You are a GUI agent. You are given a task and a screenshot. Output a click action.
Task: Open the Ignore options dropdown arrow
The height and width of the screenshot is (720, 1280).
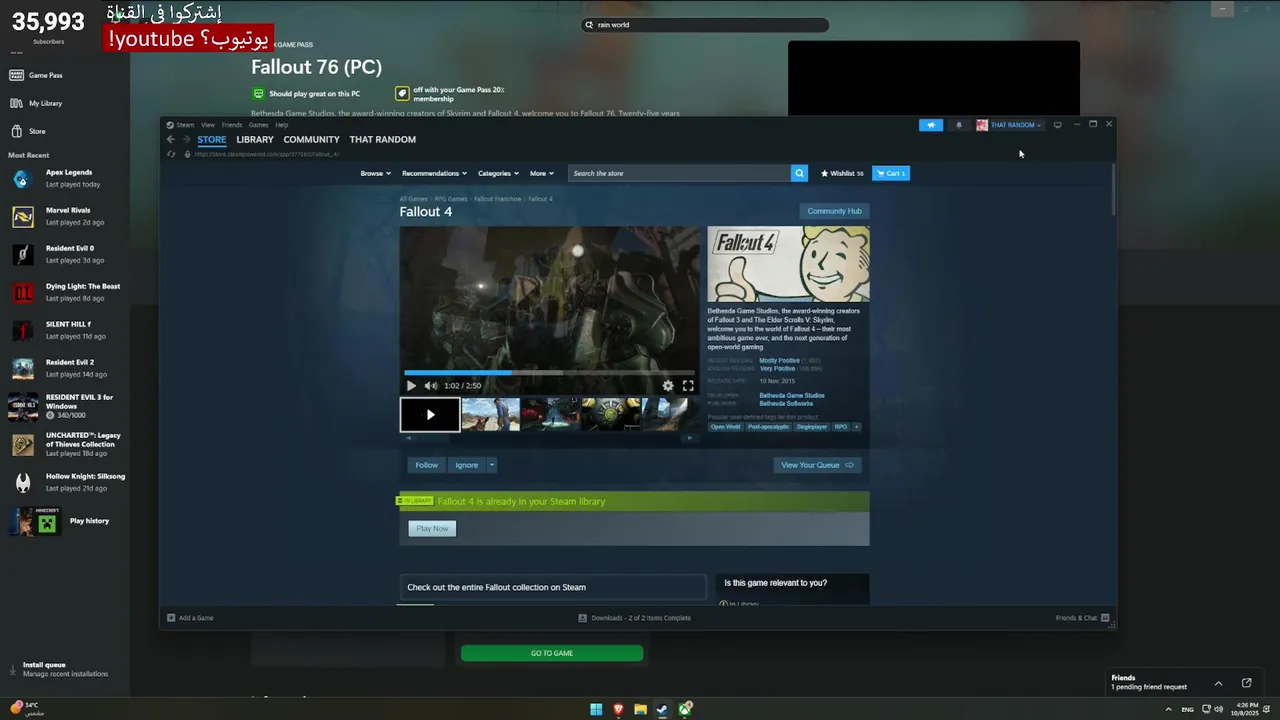[491, 465]
